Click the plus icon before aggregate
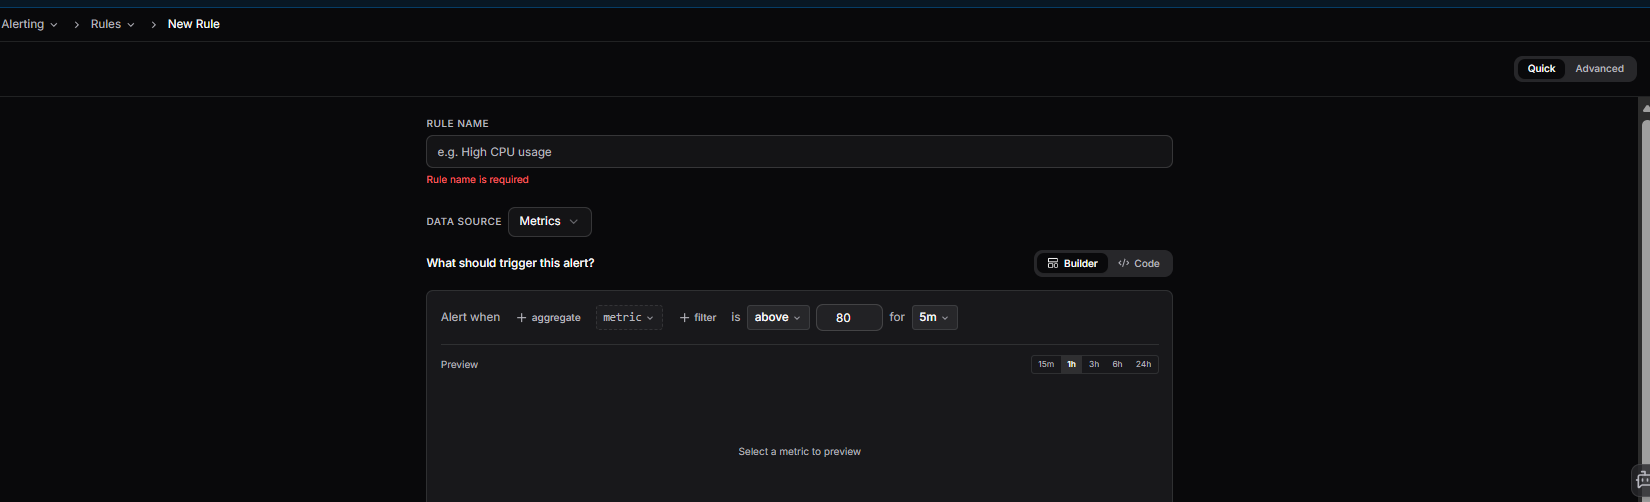Screen dimensions: 1650x502 pos(521,318)
